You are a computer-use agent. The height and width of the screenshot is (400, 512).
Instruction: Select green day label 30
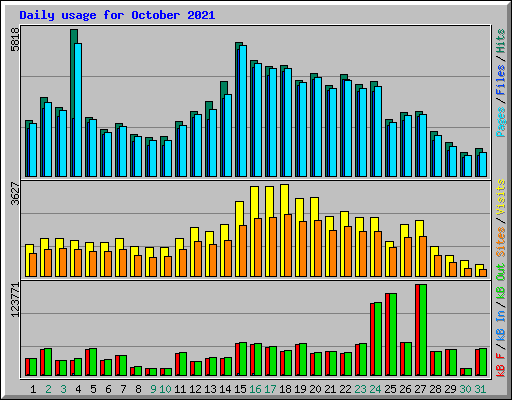coord(465,389)
